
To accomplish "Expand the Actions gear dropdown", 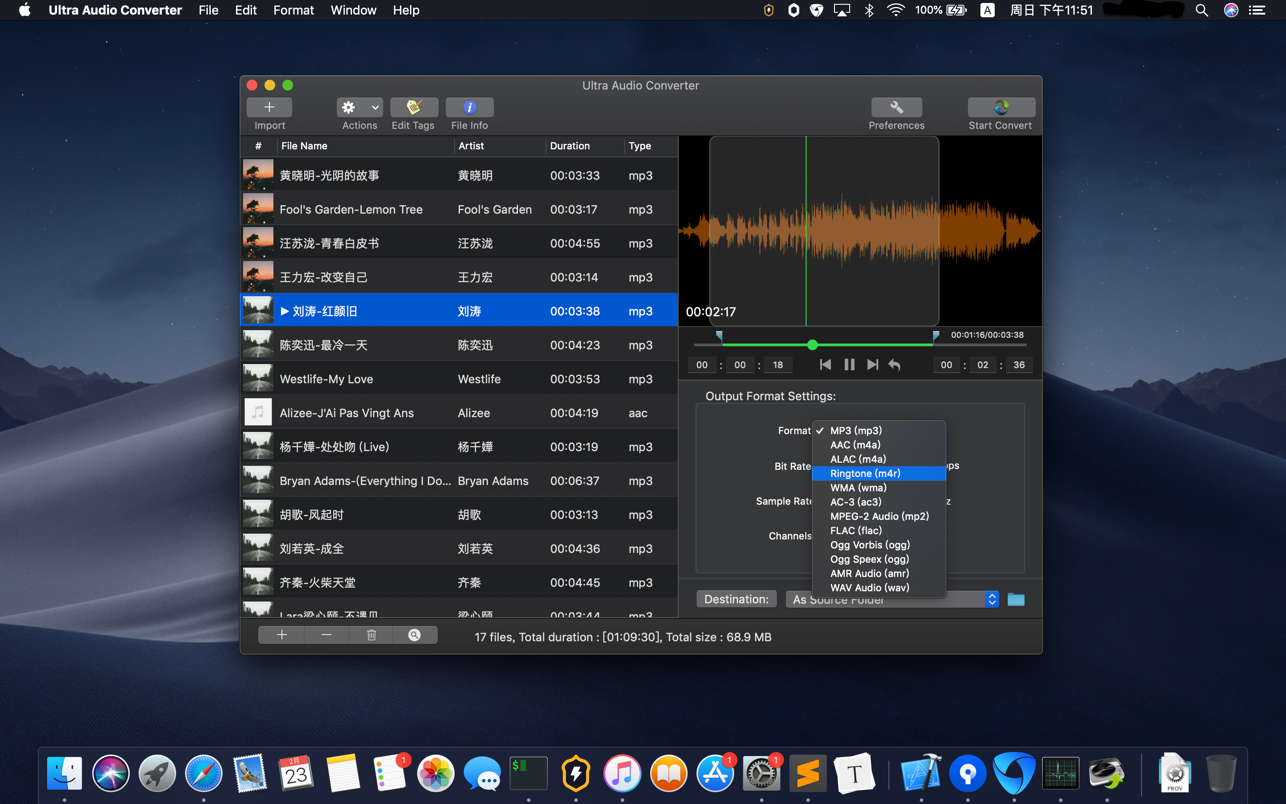I will pos(359,107).
